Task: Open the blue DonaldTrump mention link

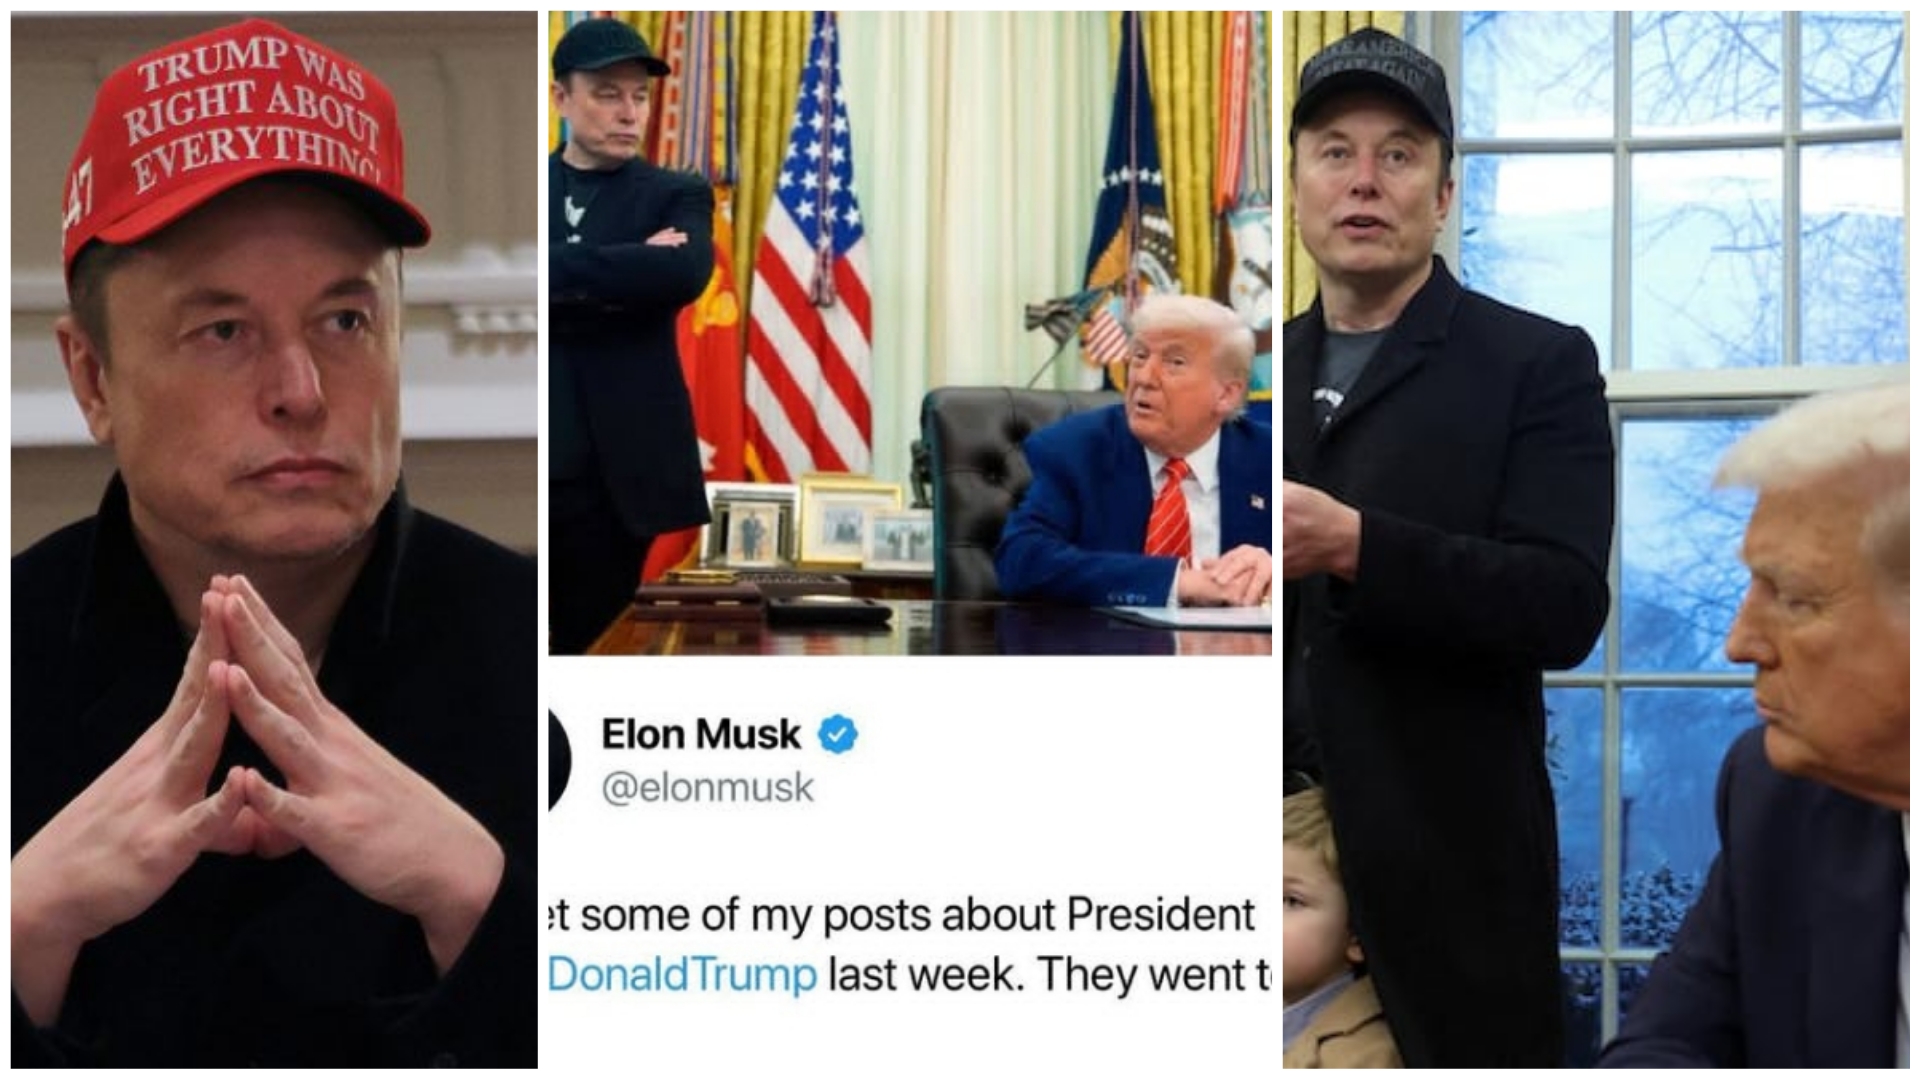Action: click(x=683, y=975)
